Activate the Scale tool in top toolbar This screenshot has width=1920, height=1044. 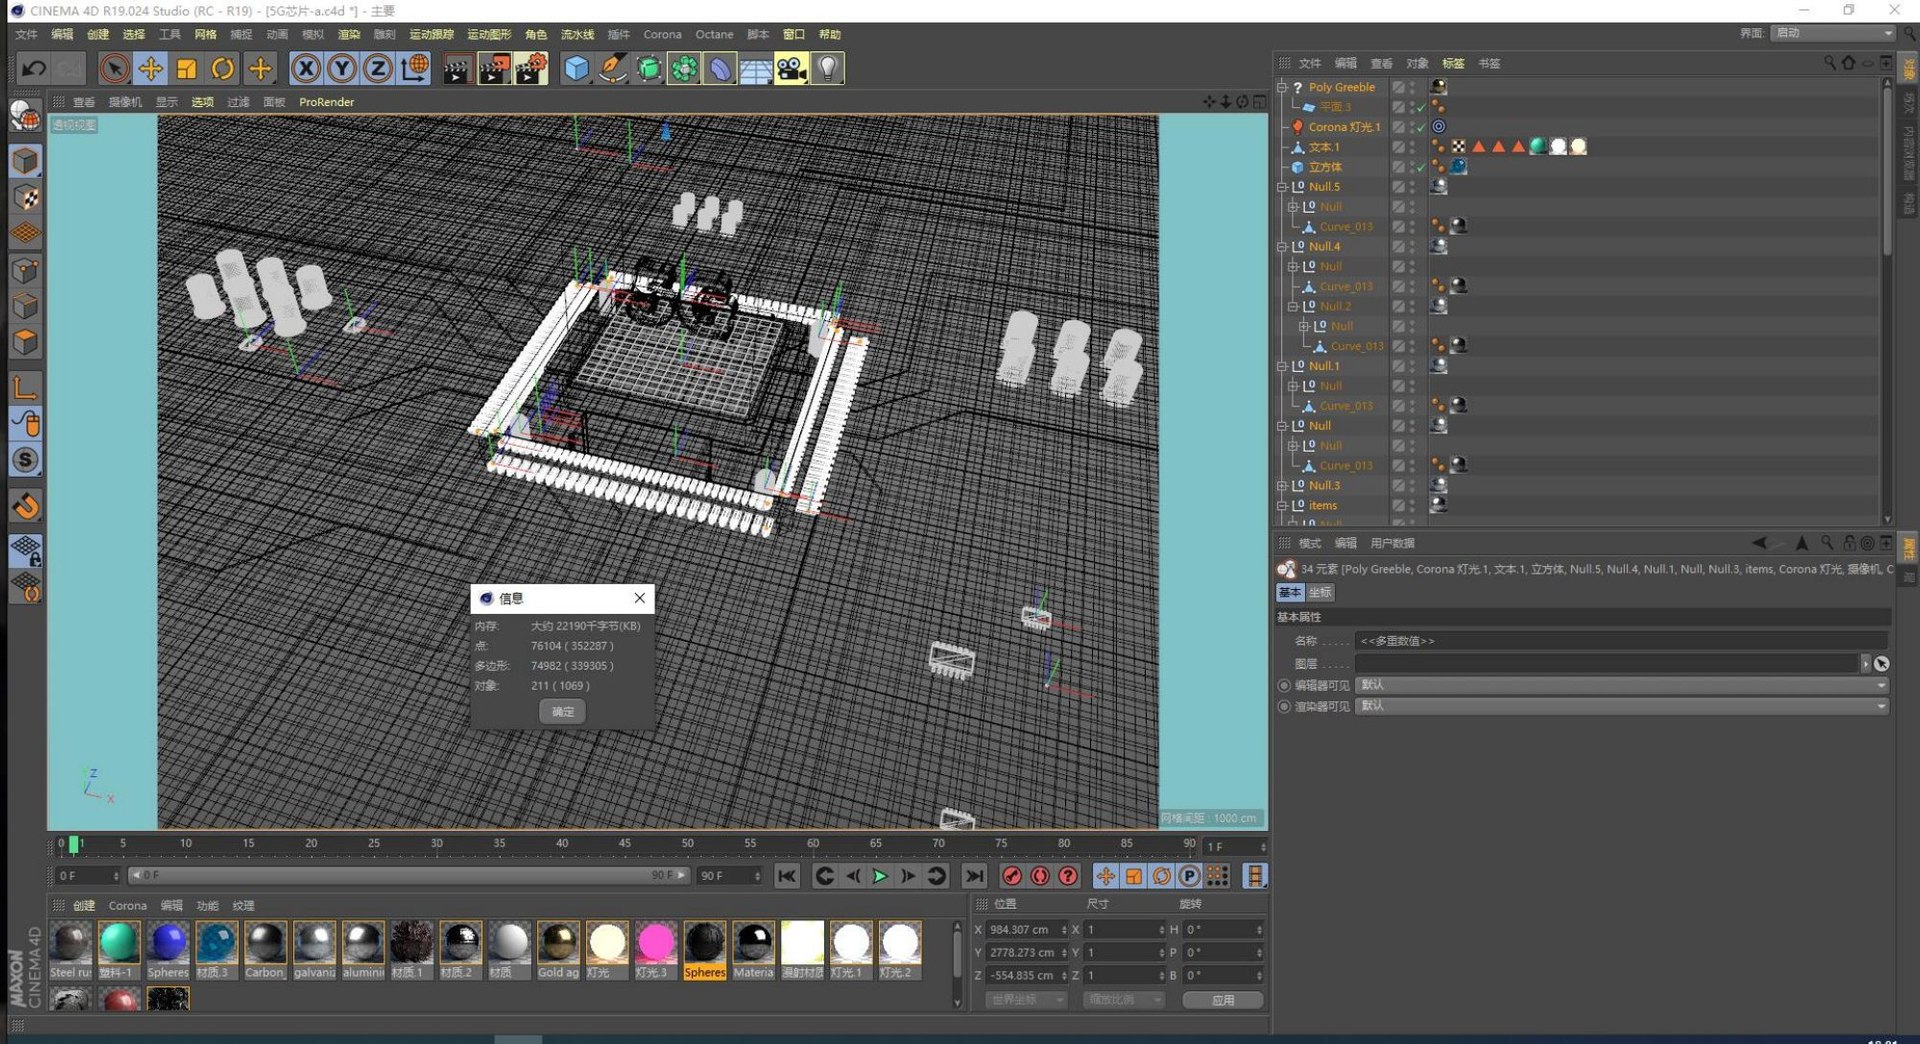186,68
